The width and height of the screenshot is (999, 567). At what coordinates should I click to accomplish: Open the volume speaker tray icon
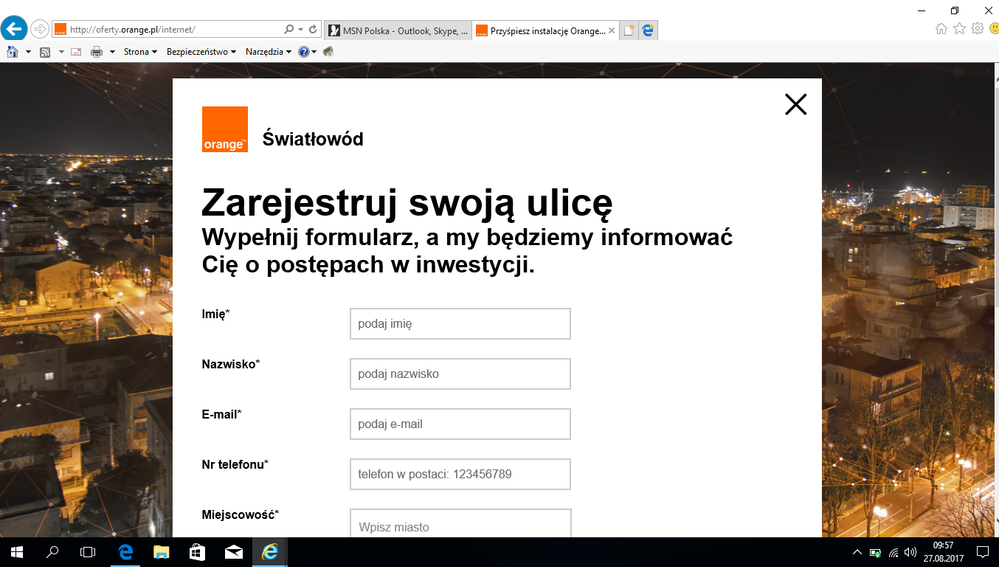click(x=910, y=552)
